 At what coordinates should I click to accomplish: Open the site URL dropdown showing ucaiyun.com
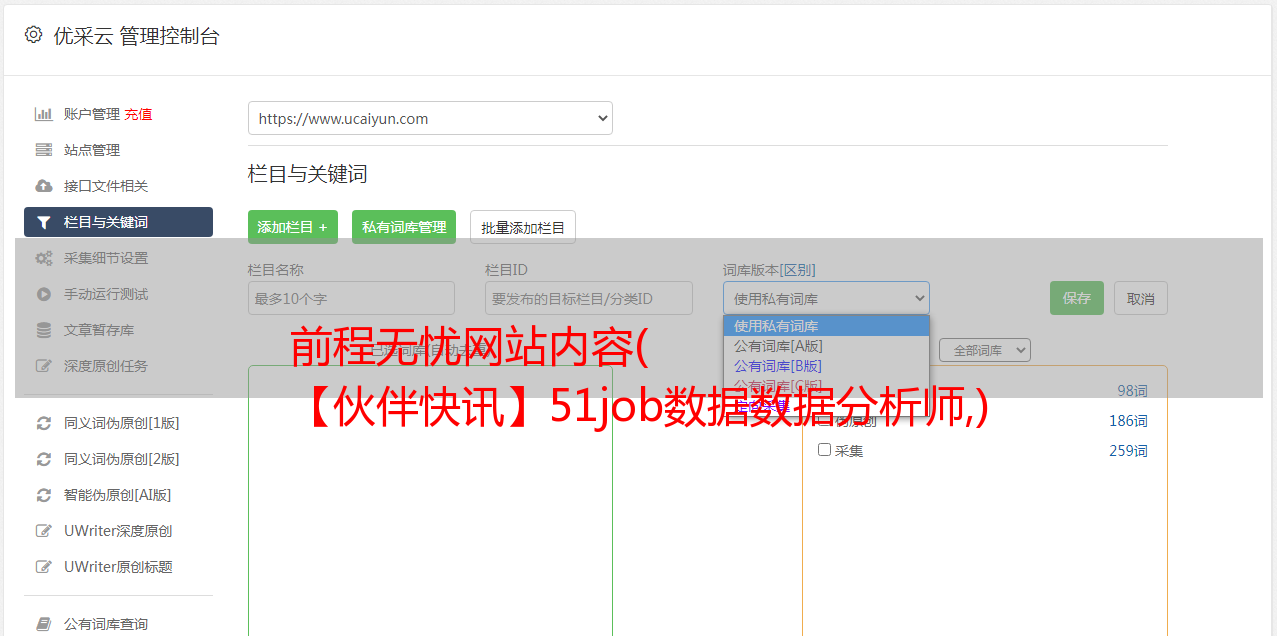tap(430, 118)
